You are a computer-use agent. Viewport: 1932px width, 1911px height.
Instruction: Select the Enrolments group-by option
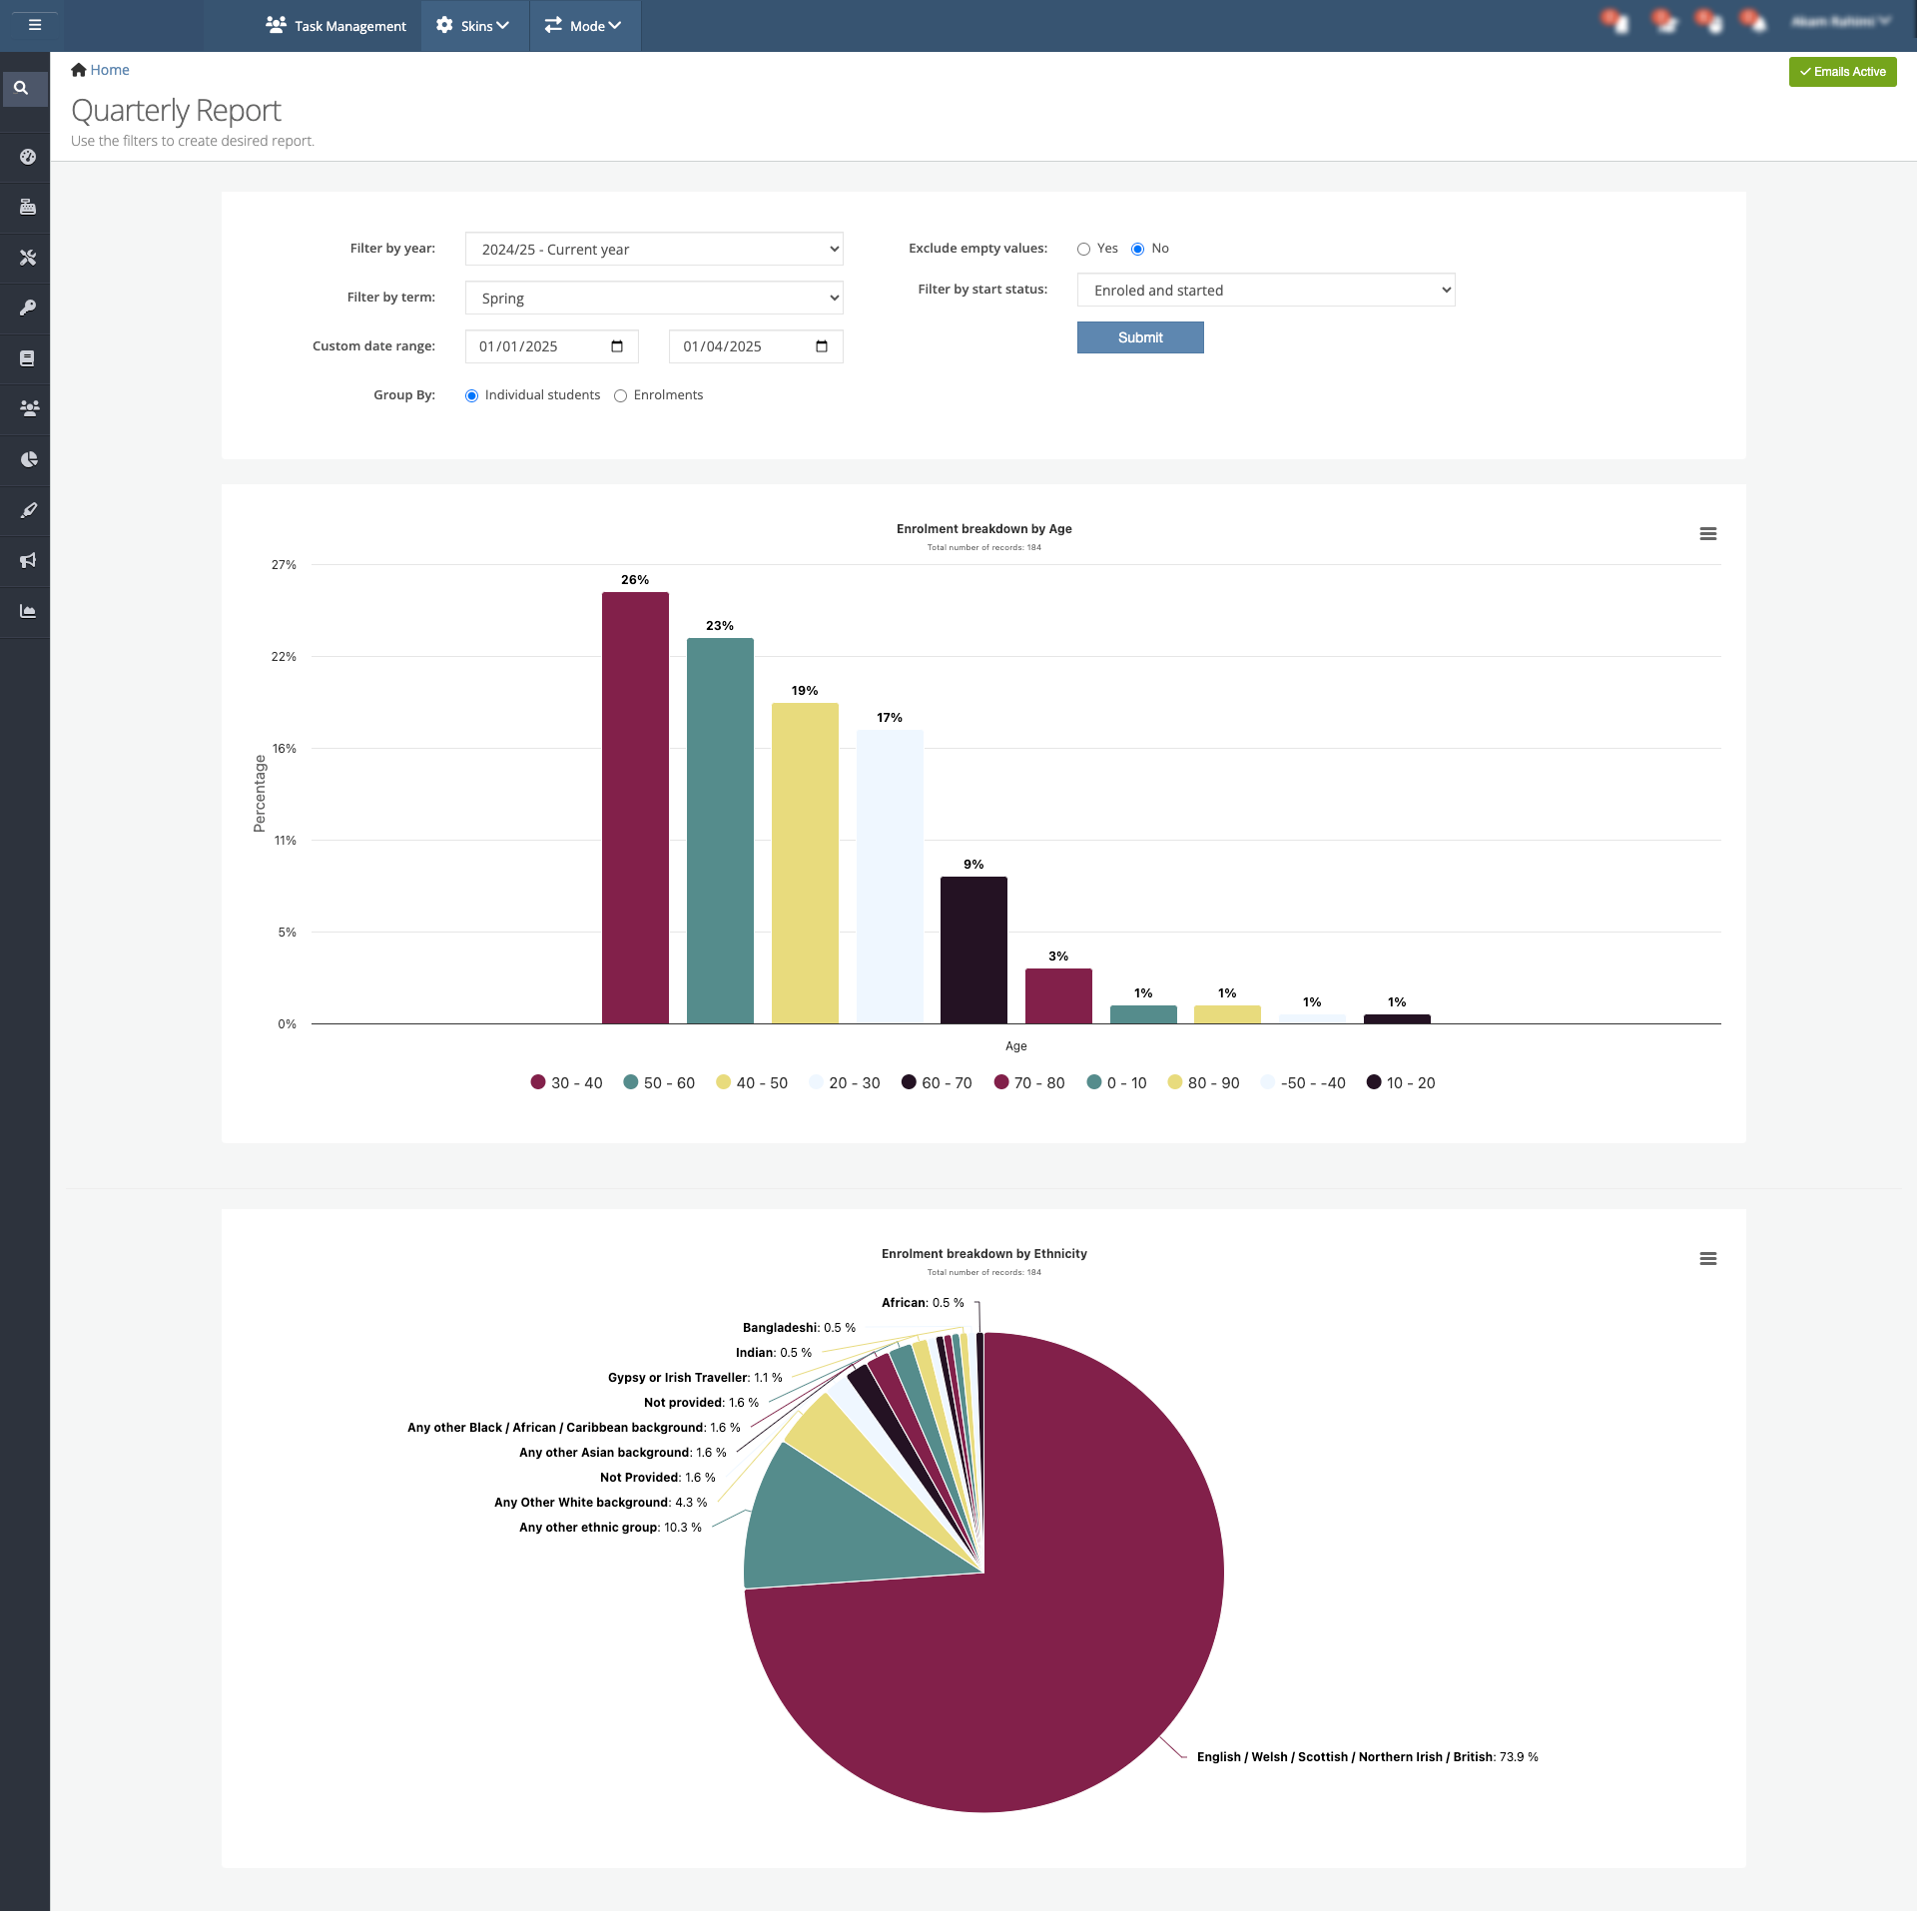(x=620, y=396)
